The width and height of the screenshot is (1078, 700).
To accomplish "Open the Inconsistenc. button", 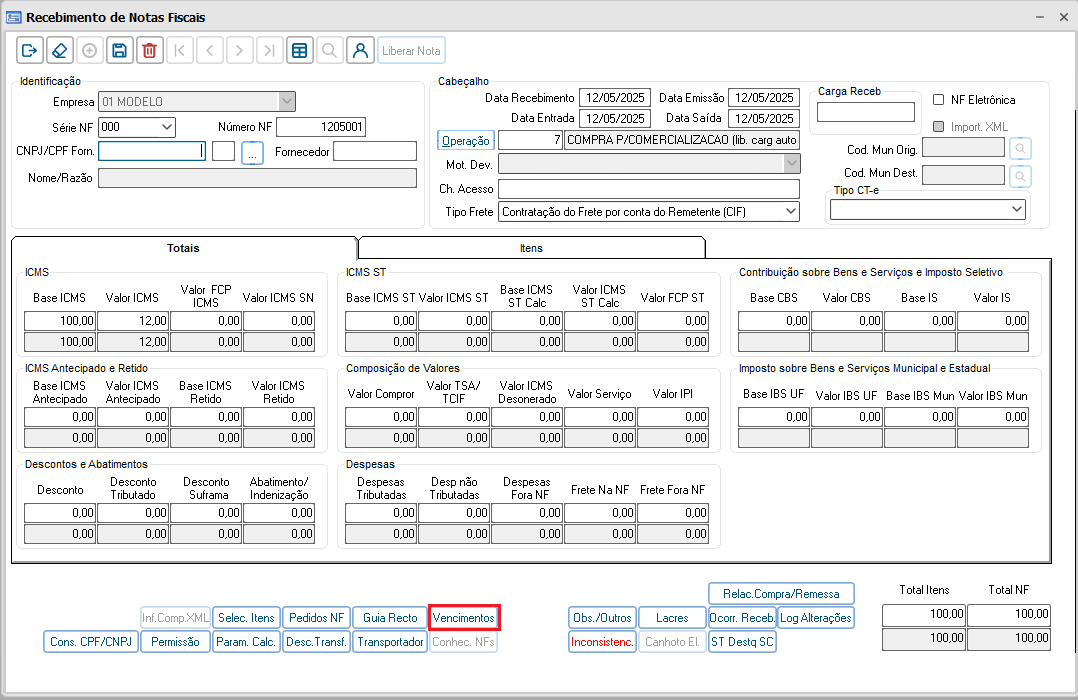I will pyautogui.click(x=602, y=642).
